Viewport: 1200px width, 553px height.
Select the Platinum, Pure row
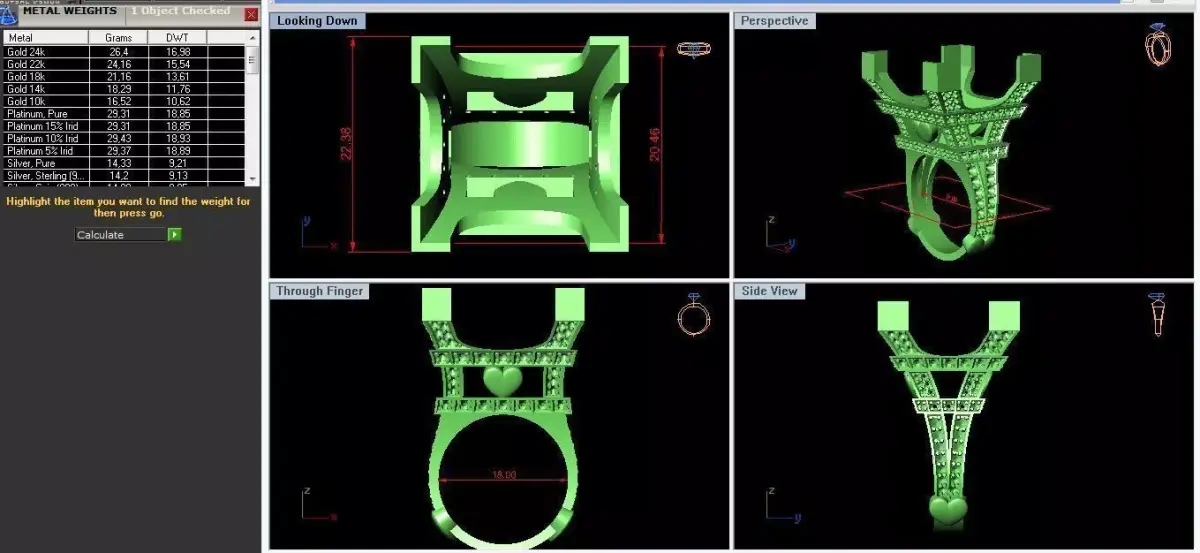124,114
